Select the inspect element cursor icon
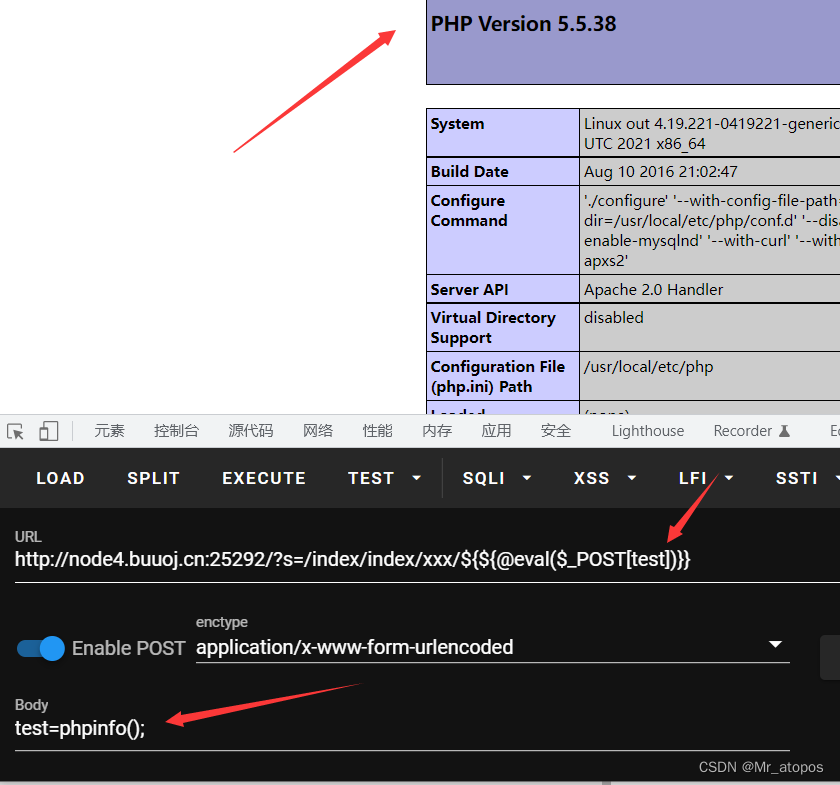840x785 pixels. 15,430
